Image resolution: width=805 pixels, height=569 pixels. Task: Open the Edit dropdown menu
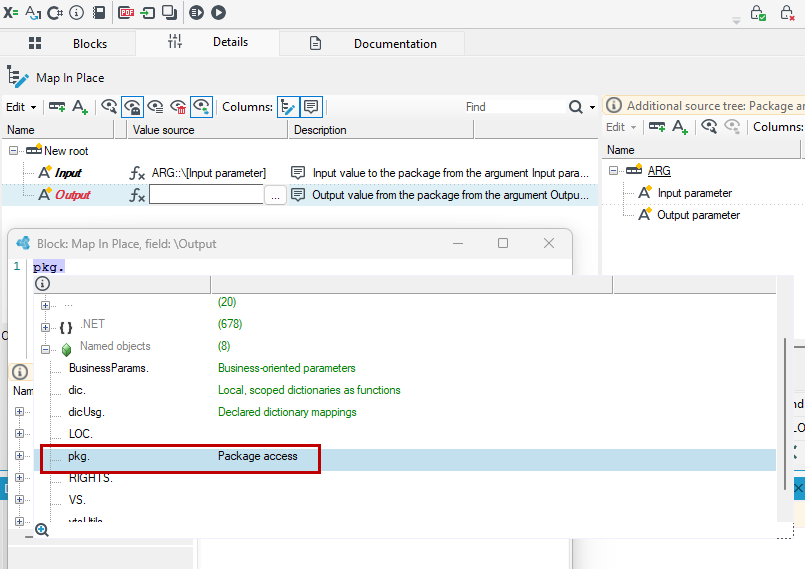click(21, 107)
